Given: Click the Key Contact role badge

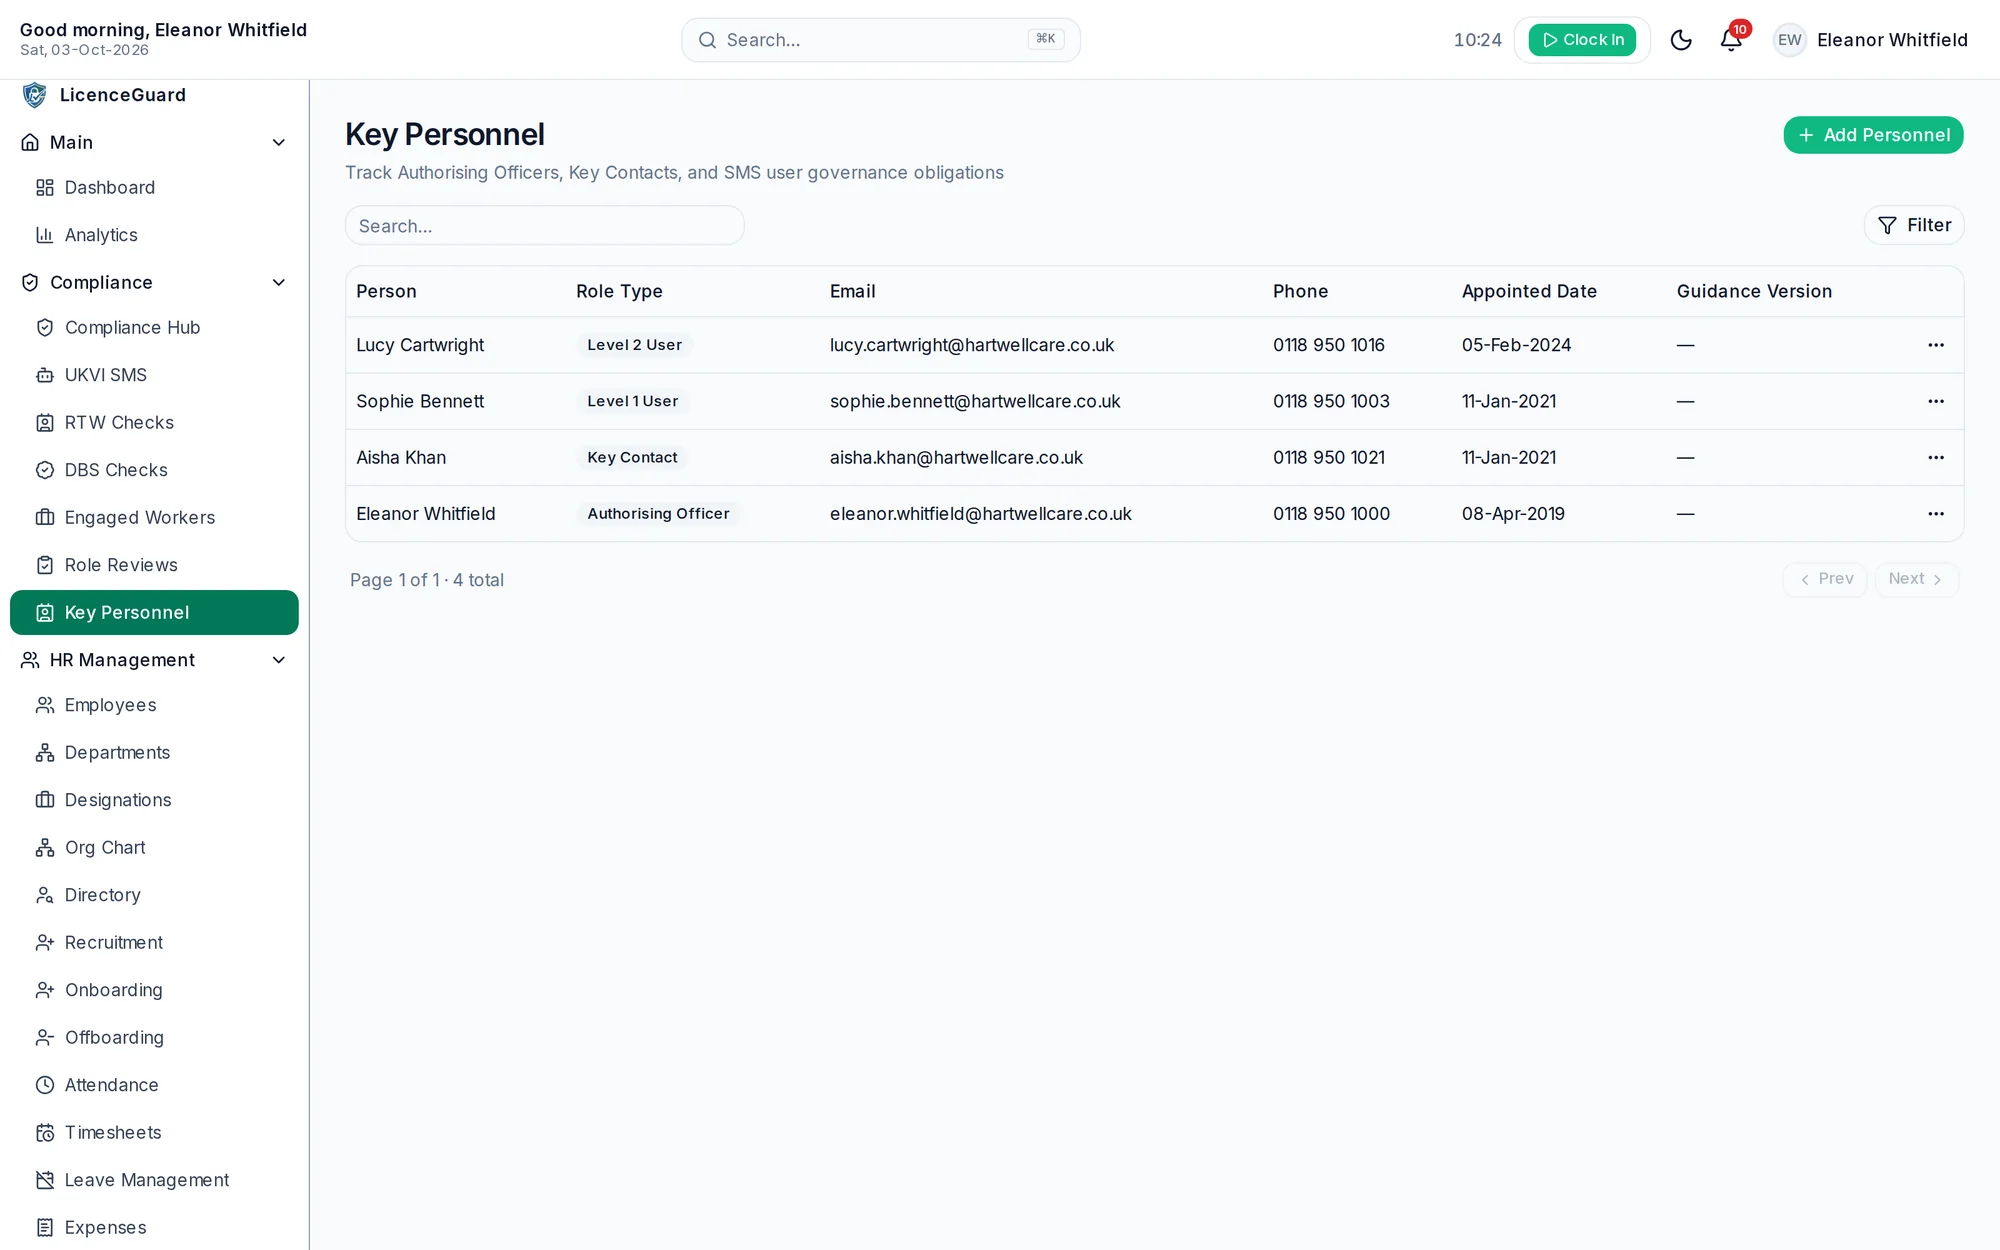Looking at the screenshot, I should click(x=632, y=457).
